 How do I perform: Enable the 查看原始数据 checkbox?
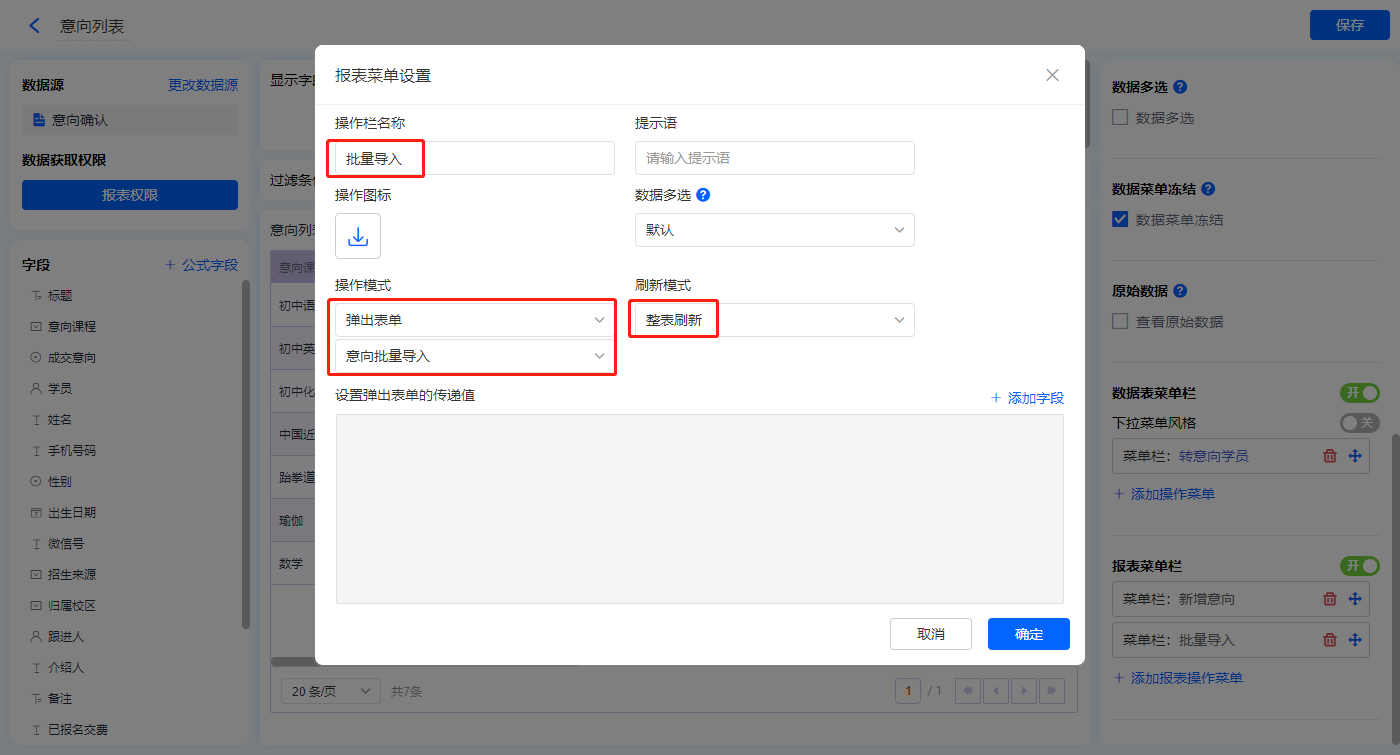[1121, 322]
